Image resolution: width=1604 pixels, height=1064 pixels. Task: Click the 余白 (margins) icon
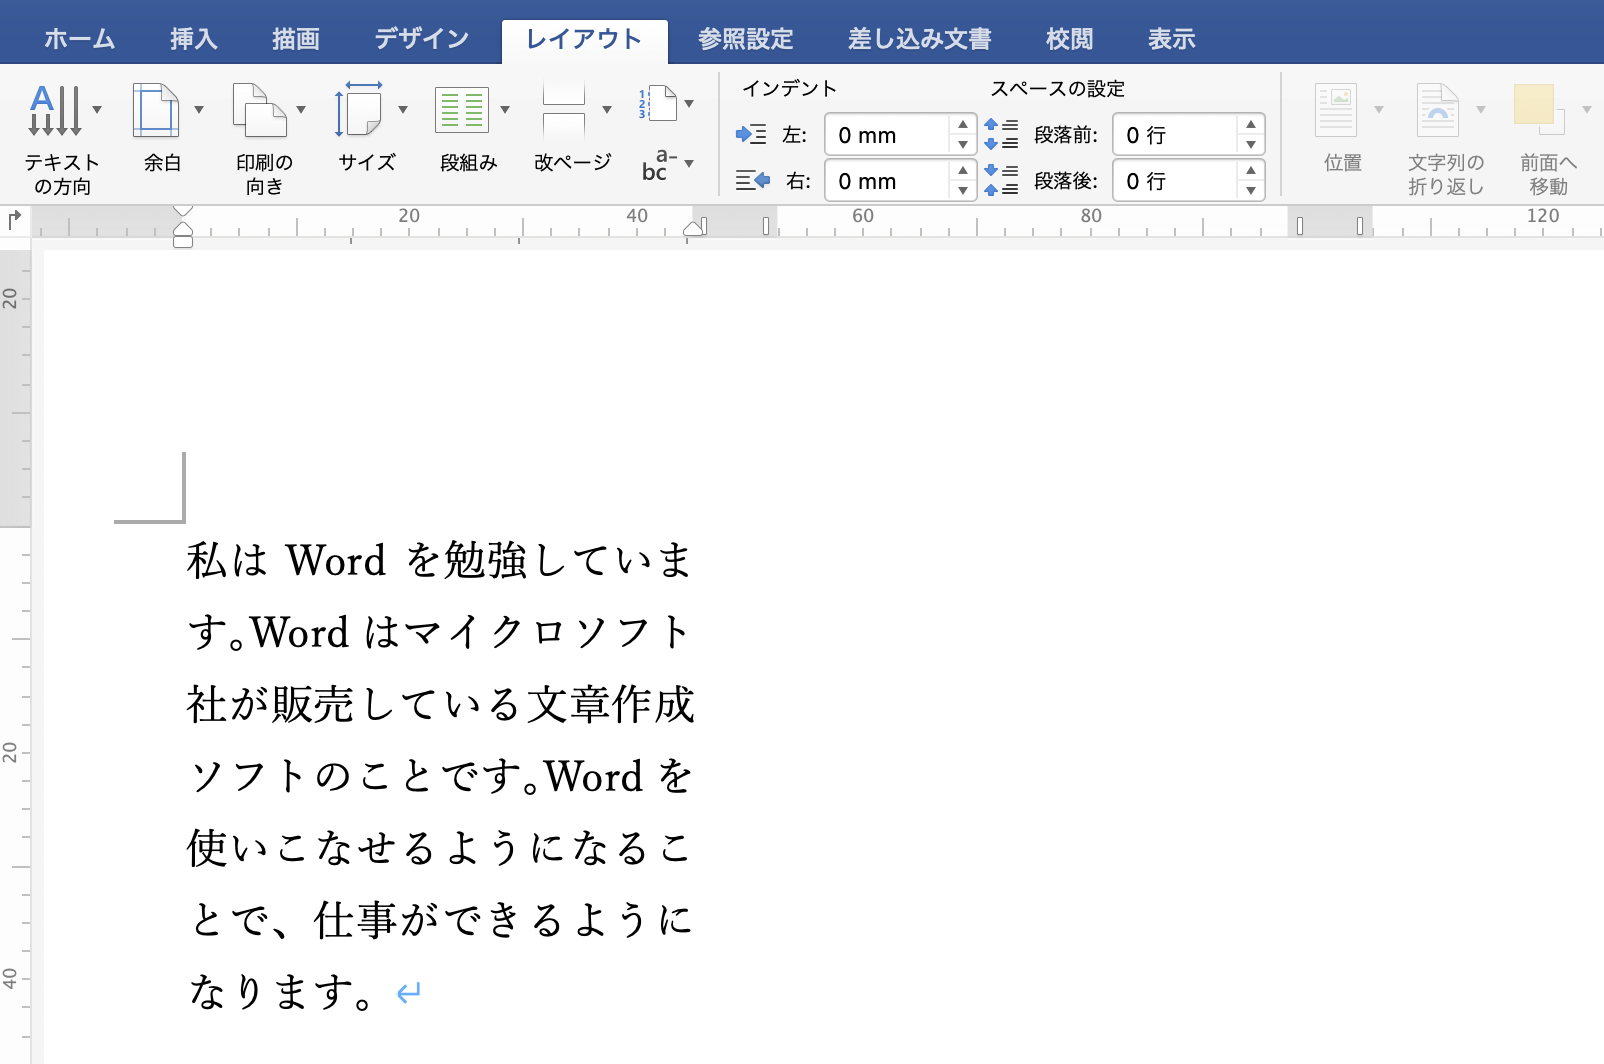(x=156, y=110)
